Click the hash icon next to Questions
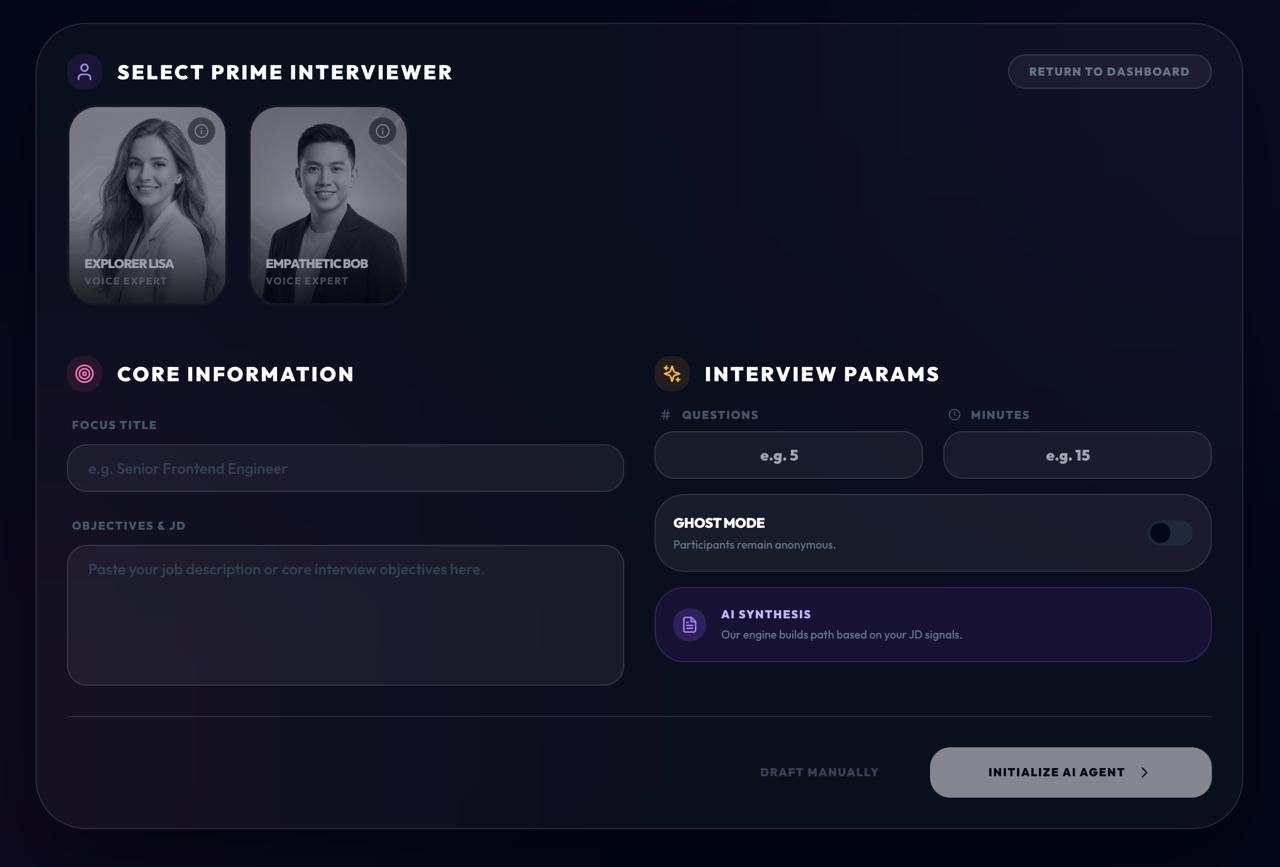 tap(666, 415)
